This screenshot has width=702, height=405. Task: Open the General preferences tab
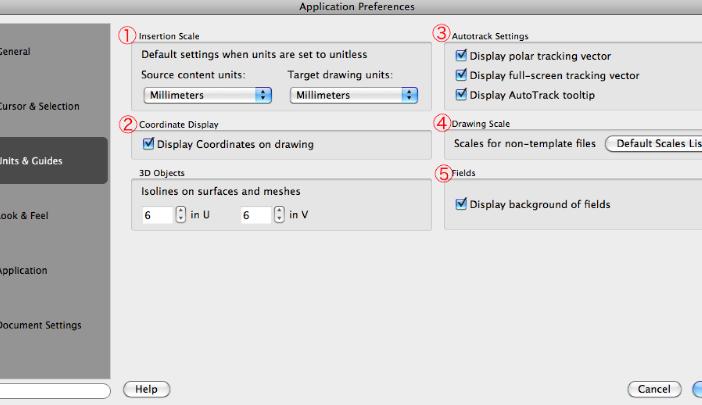point(53,51)
